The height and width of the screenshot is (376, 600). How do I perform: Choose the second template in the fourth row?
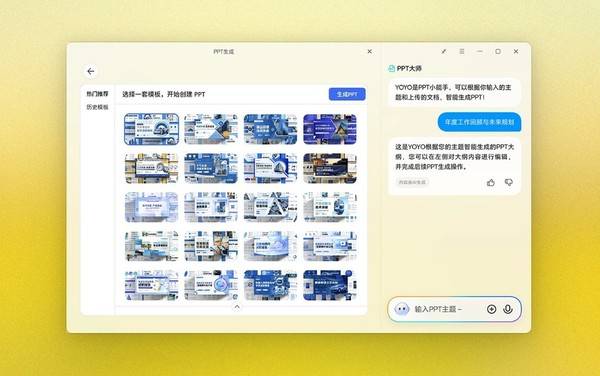(x=211, y=246)
